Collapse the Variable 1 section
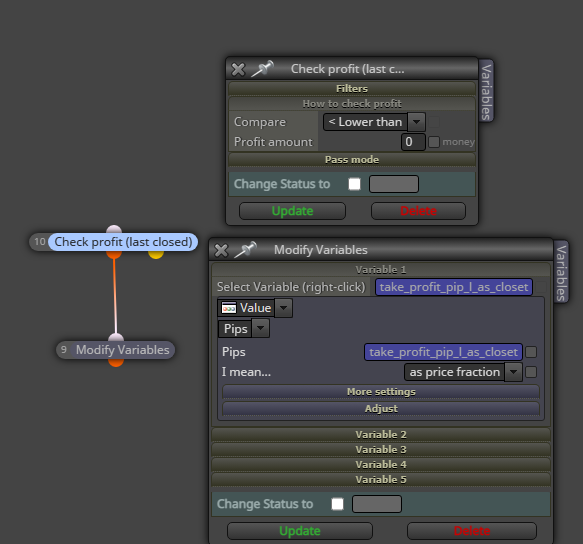Viewport: 583px width, 544px height. (x=381, y=270)
